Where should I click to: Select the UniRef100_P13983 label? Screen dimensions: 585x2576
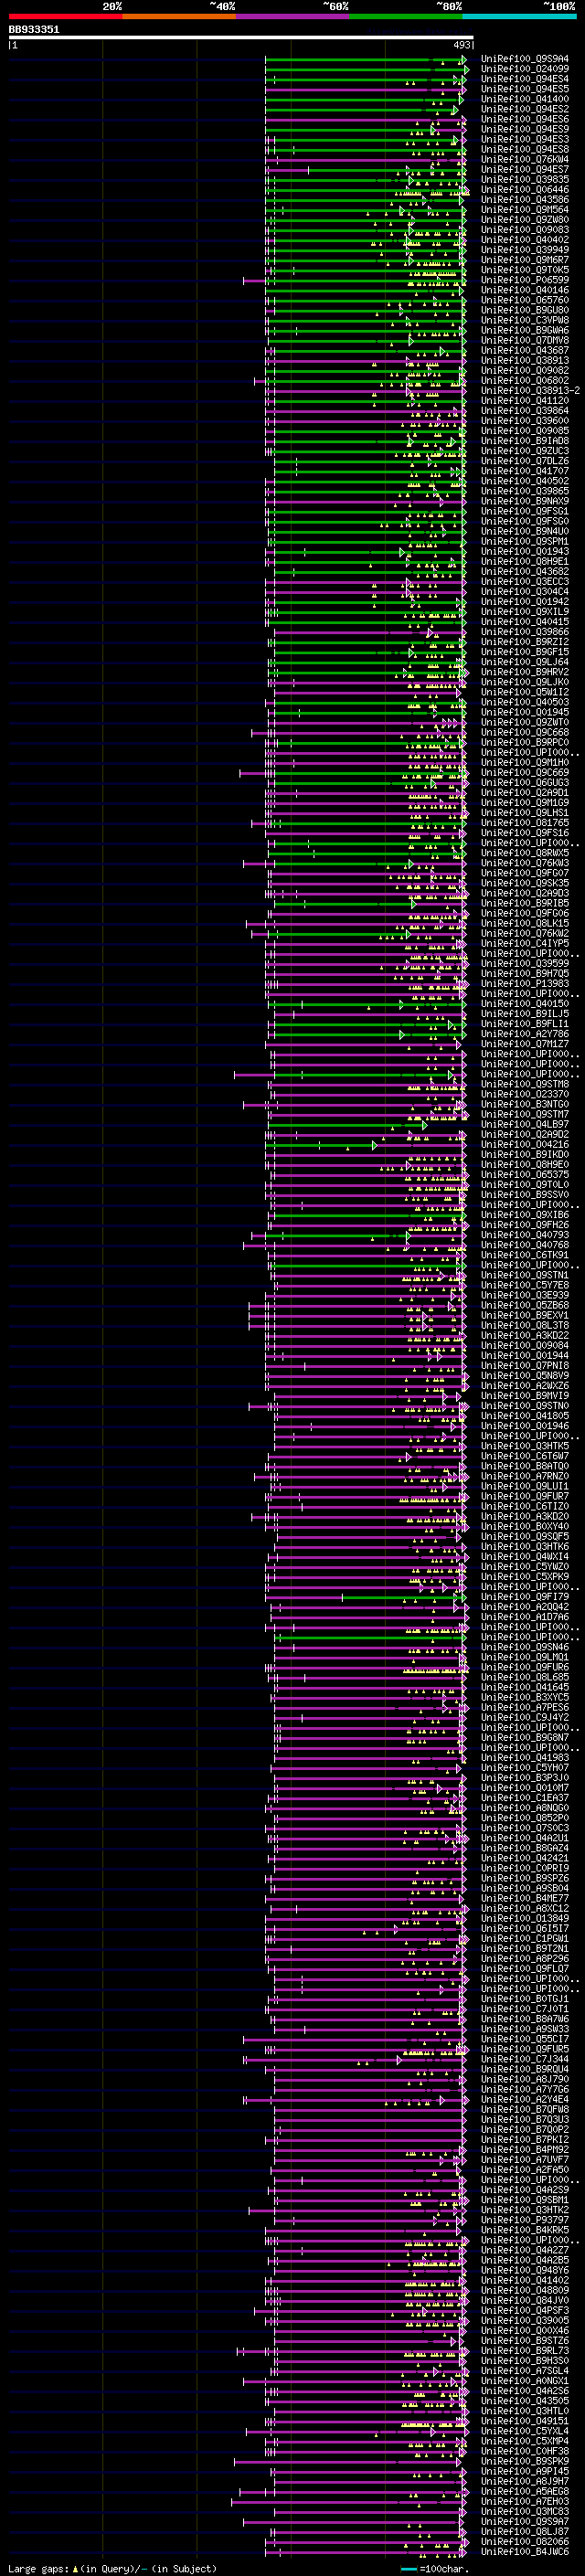(525, 983)
